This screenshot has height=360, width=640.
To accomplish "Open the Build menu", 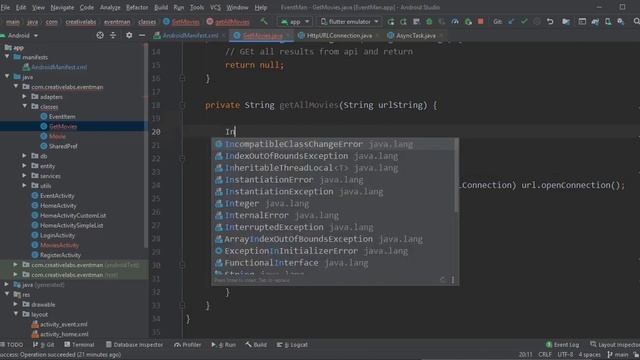I will point(161,7).
